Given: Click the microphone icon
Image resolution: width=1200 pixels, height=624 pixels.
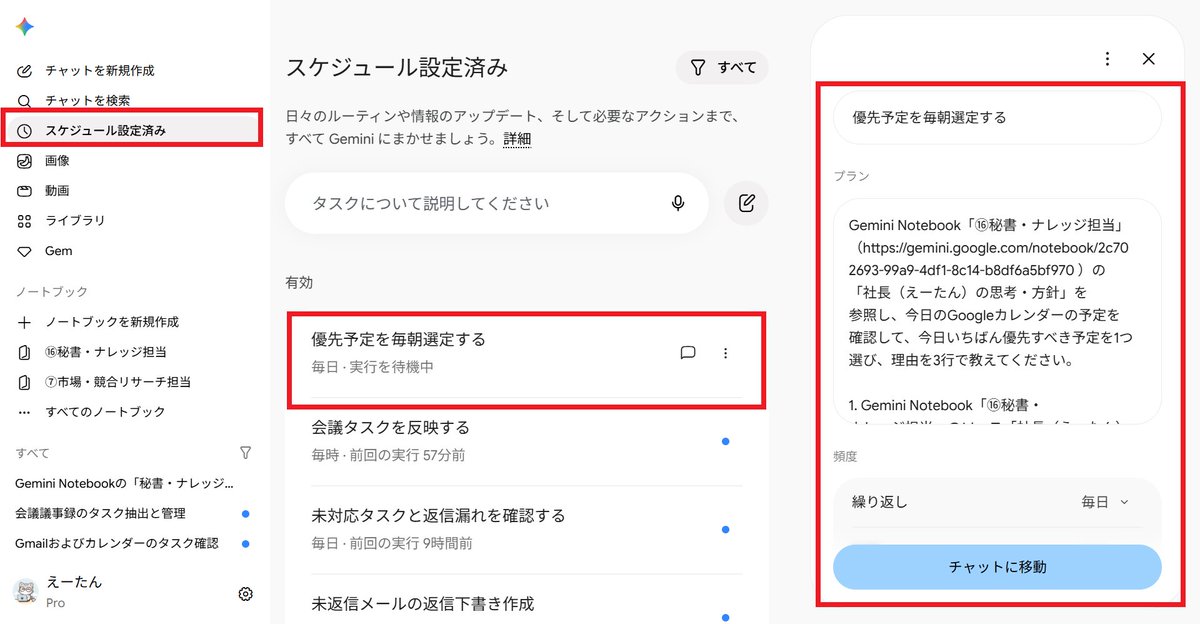Looking at the screenshot, I should coord(678,203).
